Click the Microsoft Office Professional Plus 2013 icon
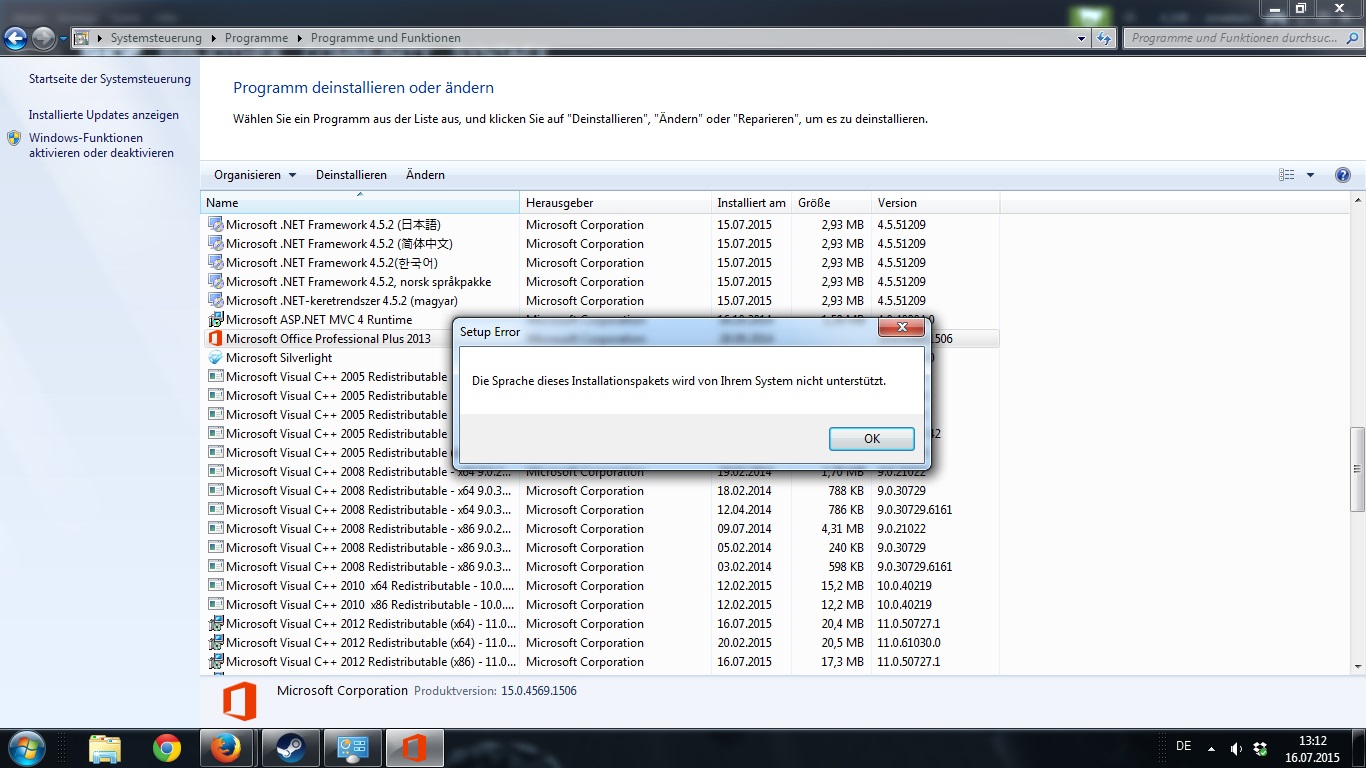The image size is (1366, 768). tap(215, 339)
